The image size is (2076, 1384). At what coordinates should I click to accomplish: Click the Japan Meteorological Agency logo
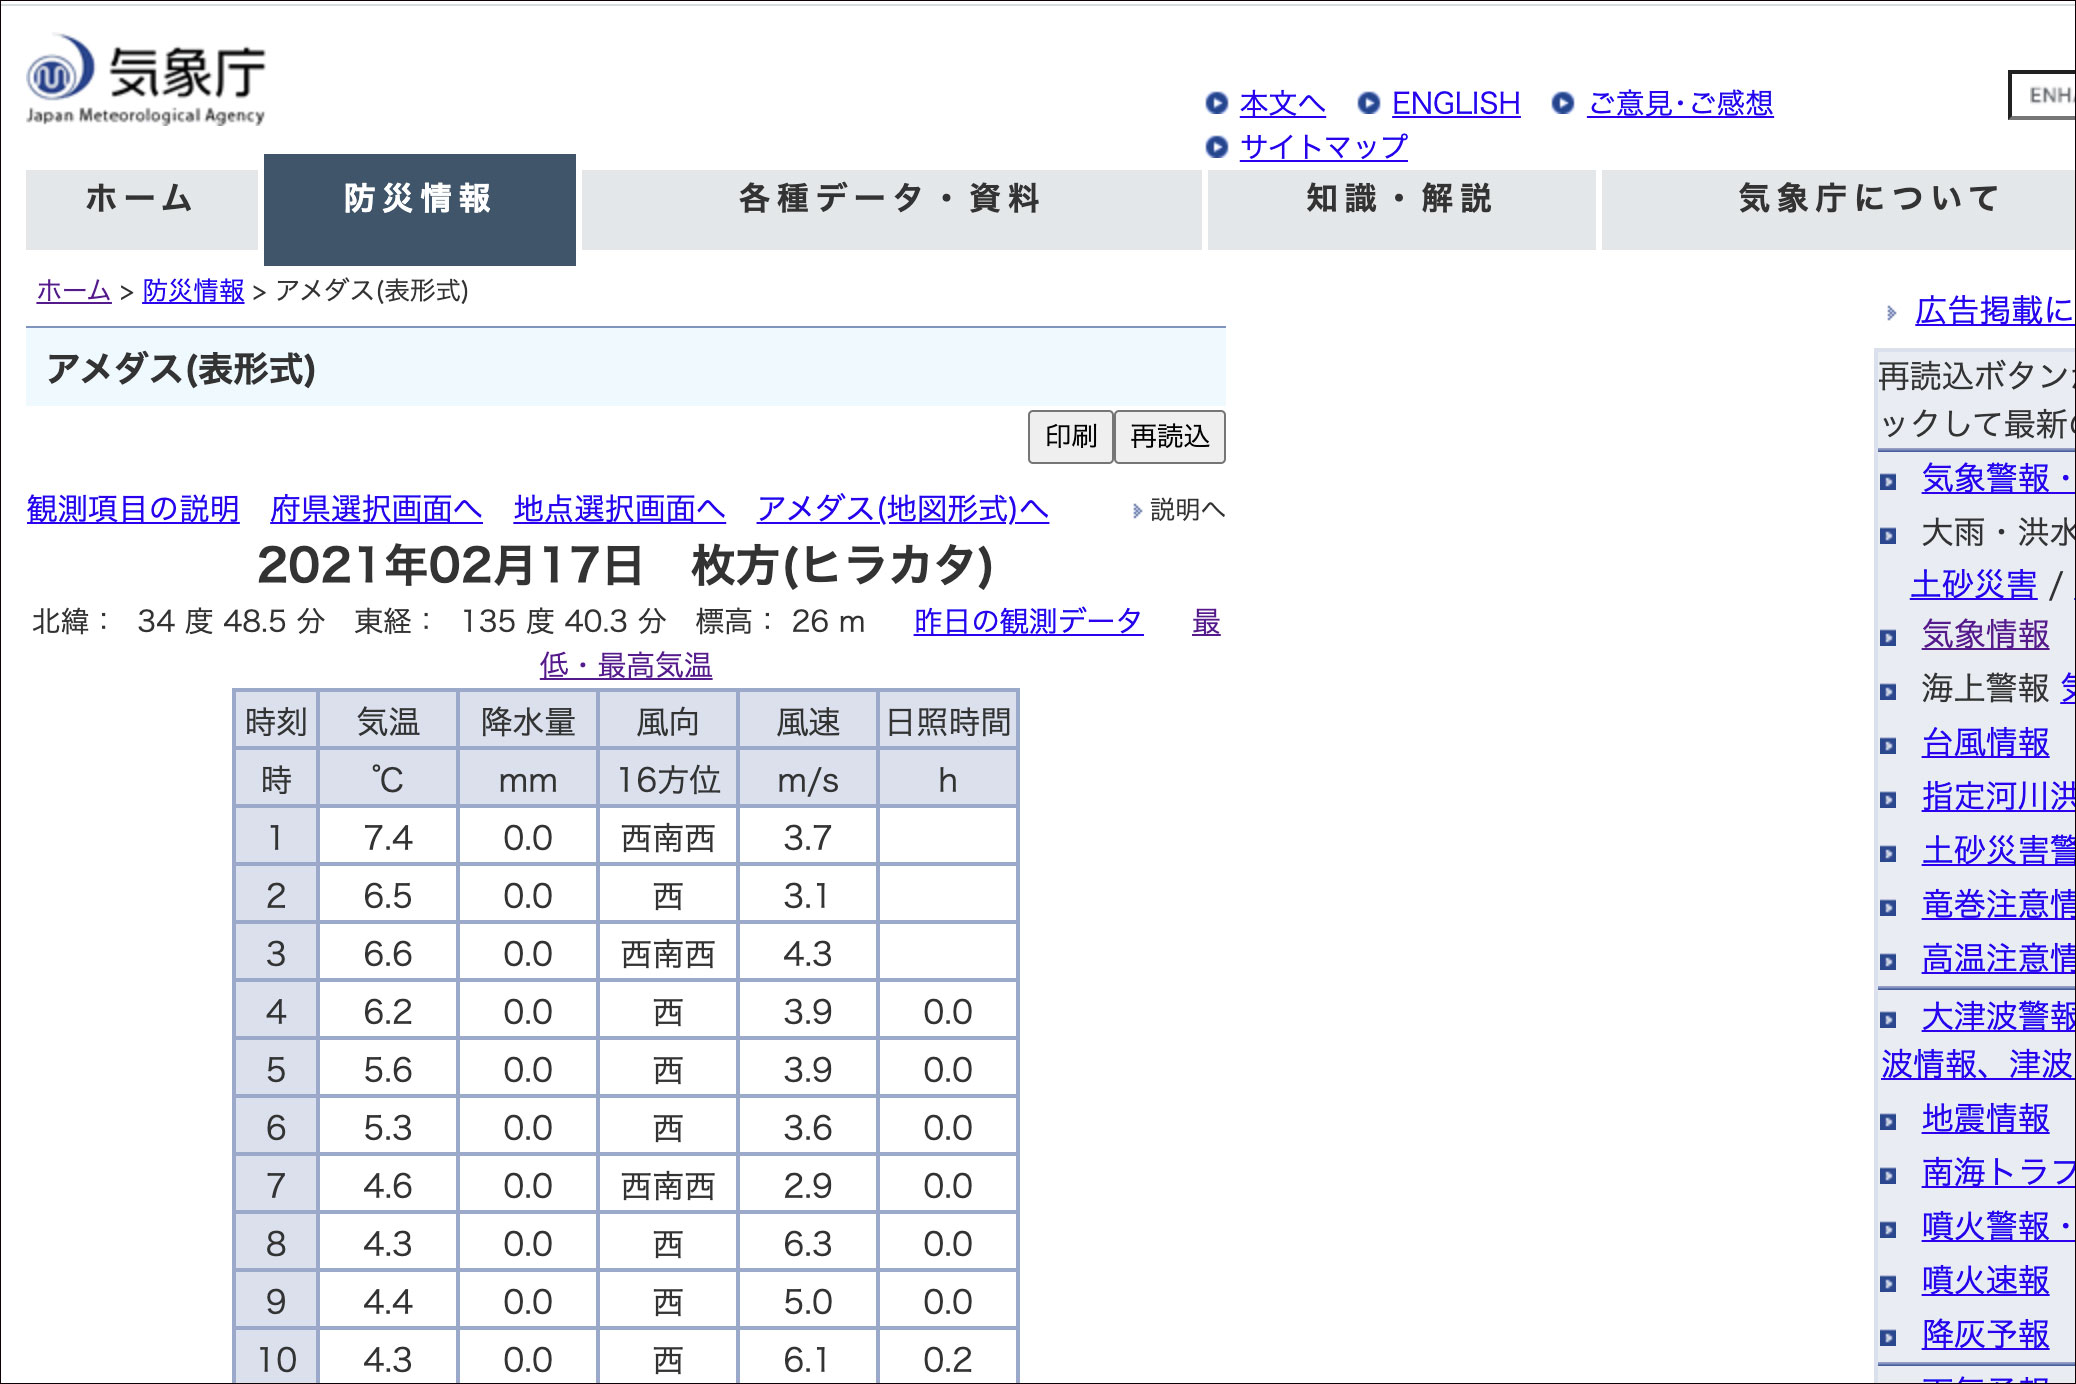[146, 80]
